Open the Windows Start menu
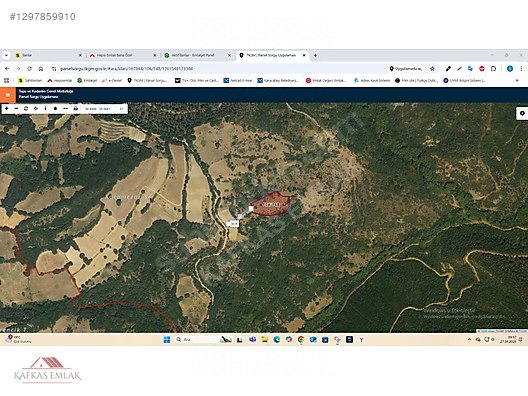This screenshot has height=396, width=528. (167, 339)
